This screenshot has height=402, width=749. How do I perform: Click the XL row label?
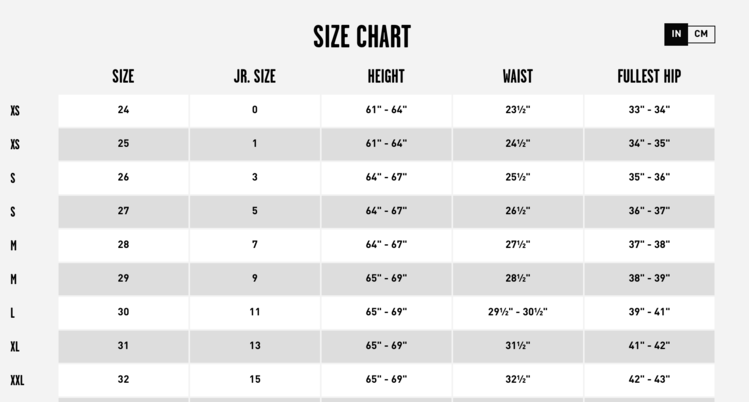[x=15, y=346]
